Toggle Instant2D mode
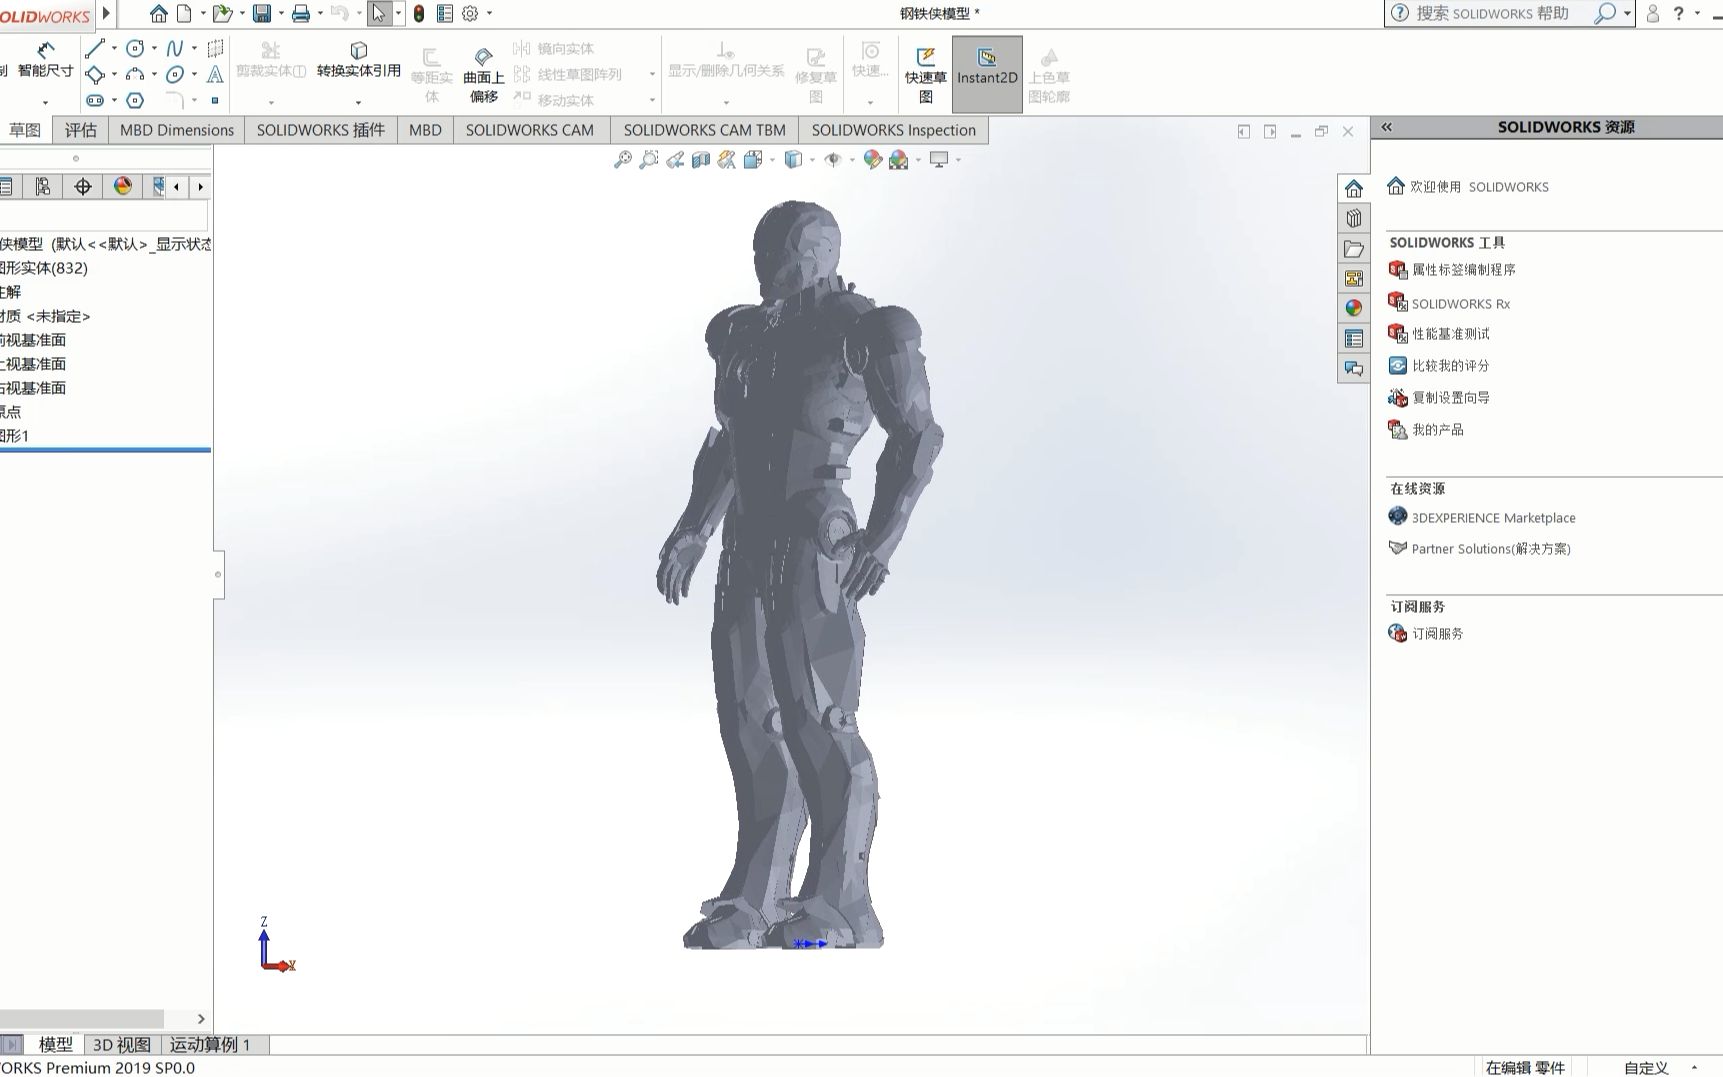1723x1077 pixels. pyautogui.click(x=987, y=74)
